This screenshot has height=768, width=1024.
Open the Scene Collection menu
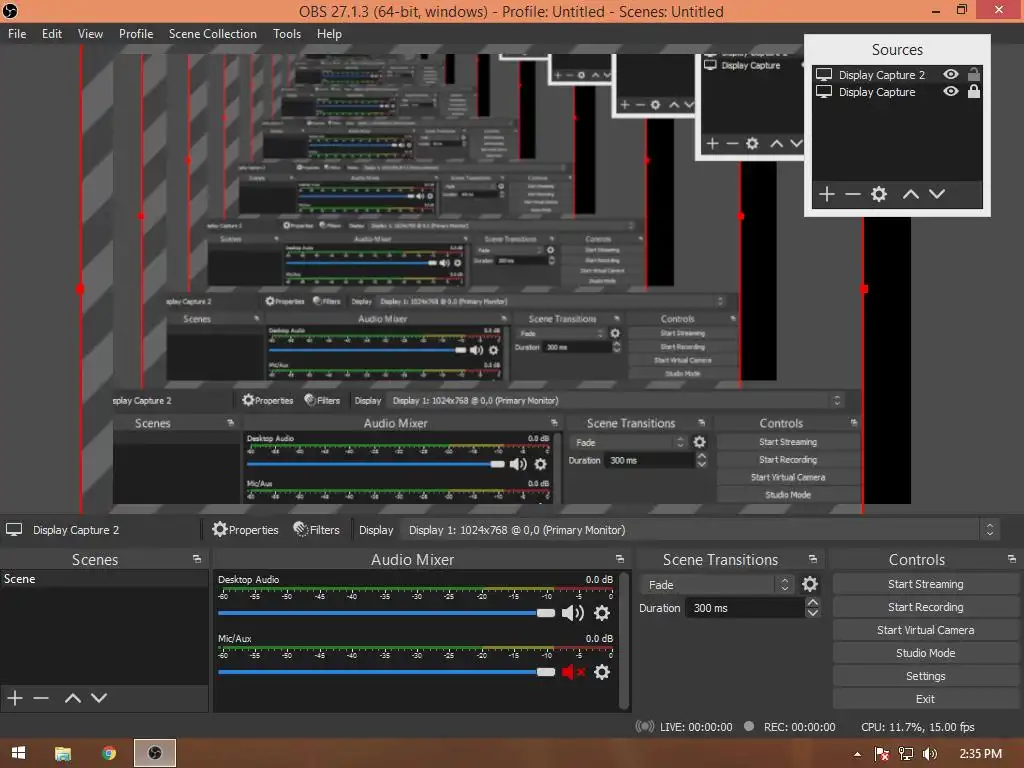point(212,34)
